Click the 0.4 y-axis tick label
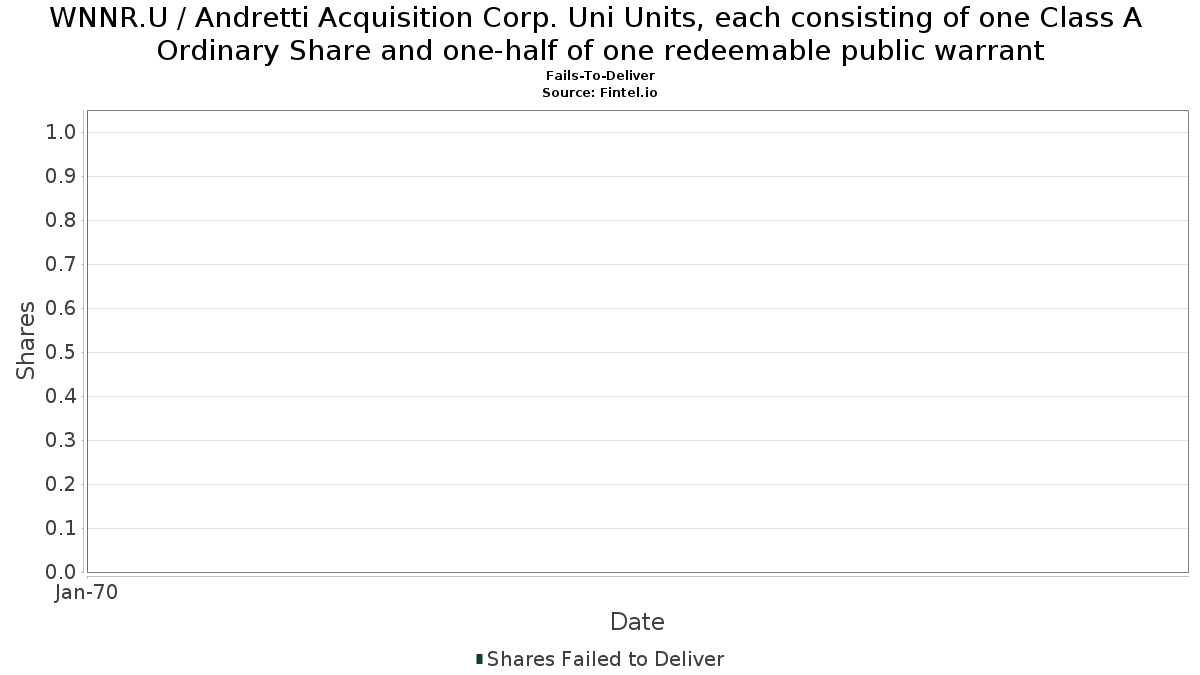 [x=62, y=396]
